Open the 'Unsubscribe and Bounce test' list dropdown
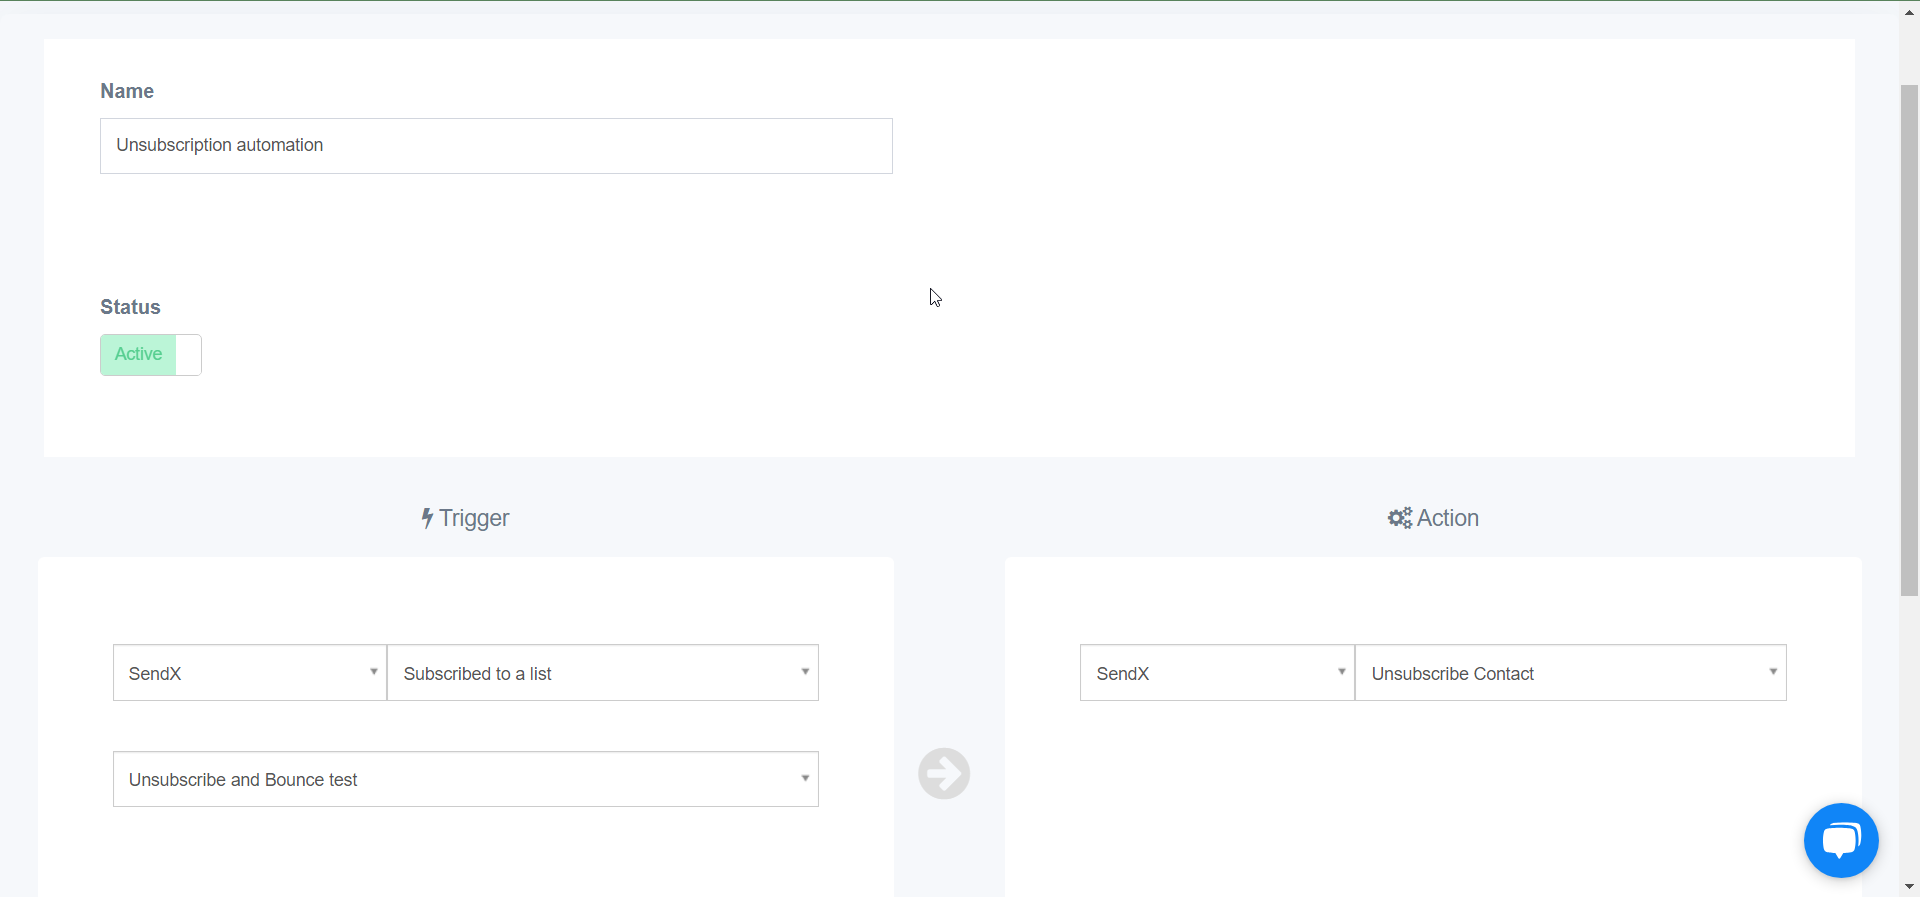Screen dimensions: 1920x897 tap(466, 779)
